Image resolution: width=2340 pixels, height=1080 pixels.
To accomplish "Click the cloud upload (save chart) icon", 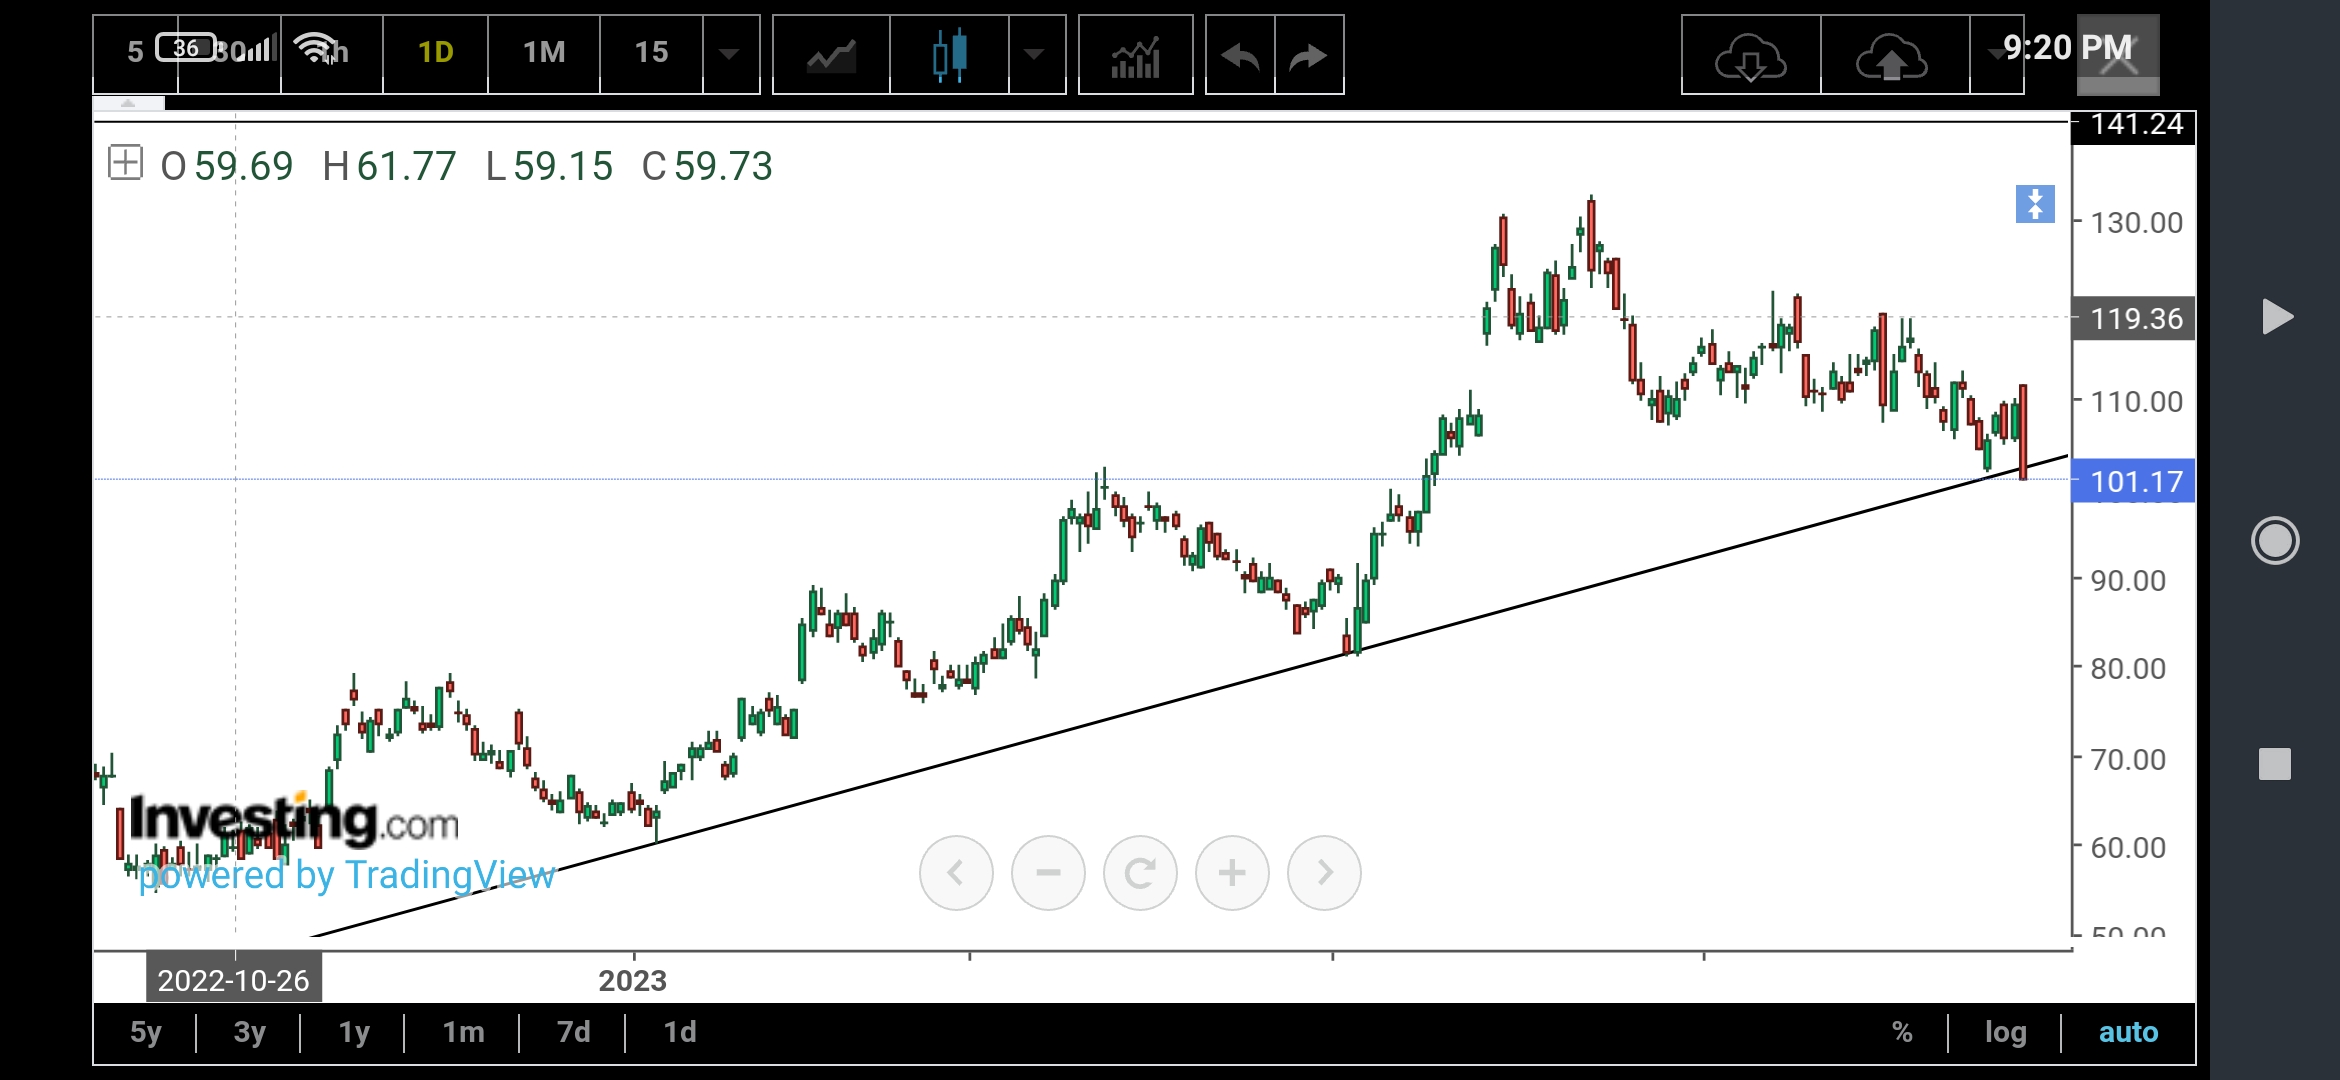I will [1891, 57].
